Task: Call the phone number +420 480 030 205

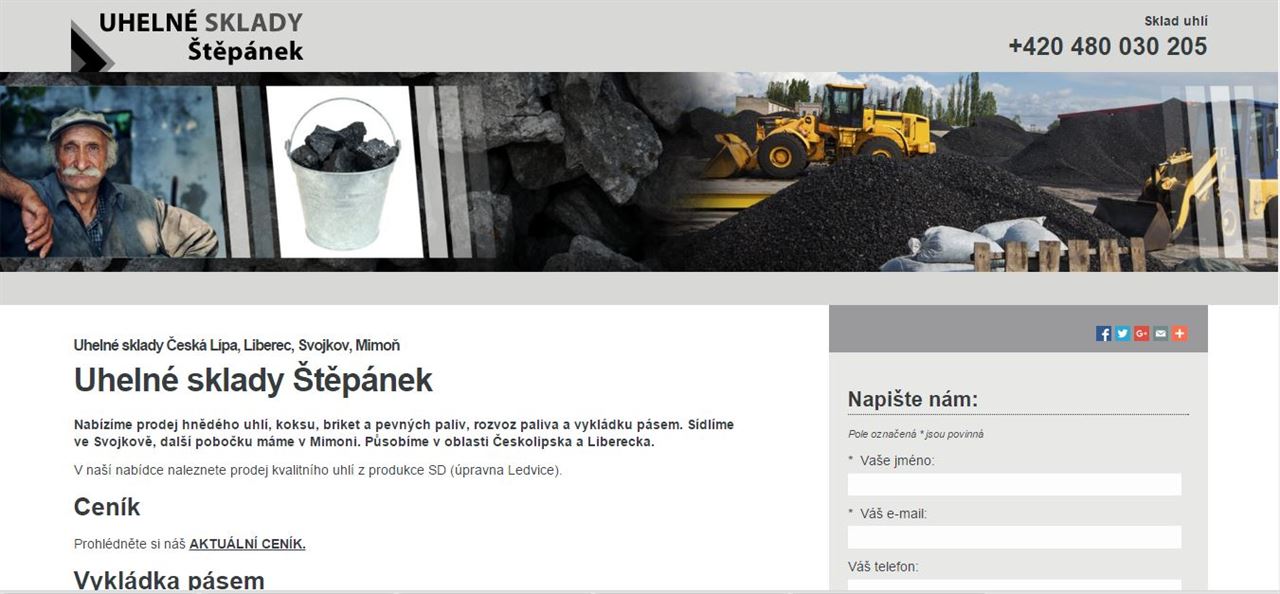Action: [x=1107, y=46]
